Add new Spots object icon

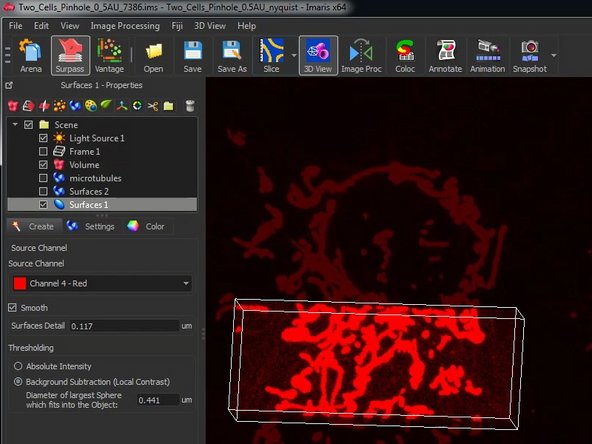pos(60,106)
